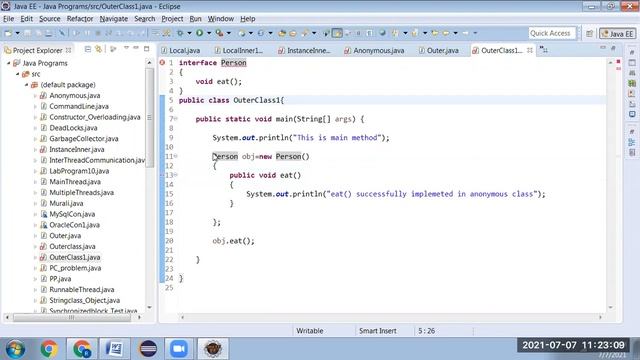
Task: Open Microsoft Word from the taskbar
Action: (x=115, y=349)
